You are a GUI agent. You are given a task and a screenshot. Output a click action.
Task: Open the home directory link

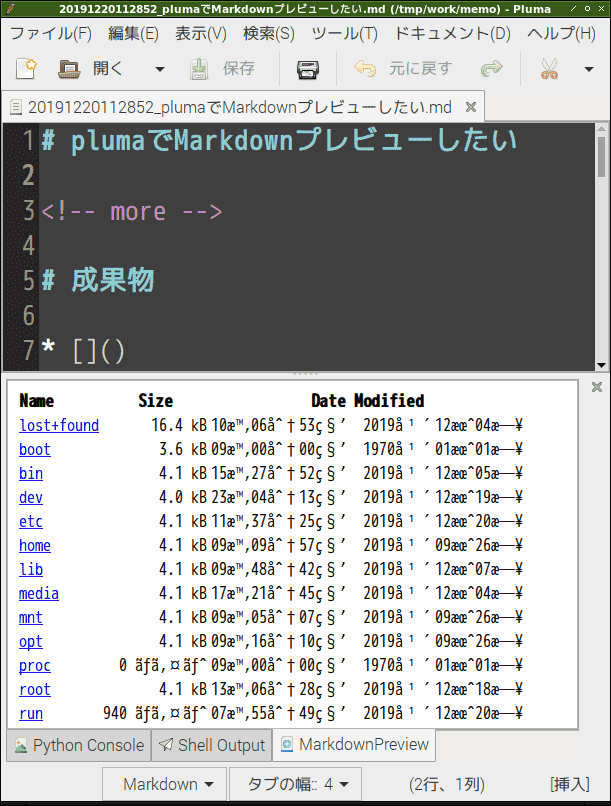(35, 545)
